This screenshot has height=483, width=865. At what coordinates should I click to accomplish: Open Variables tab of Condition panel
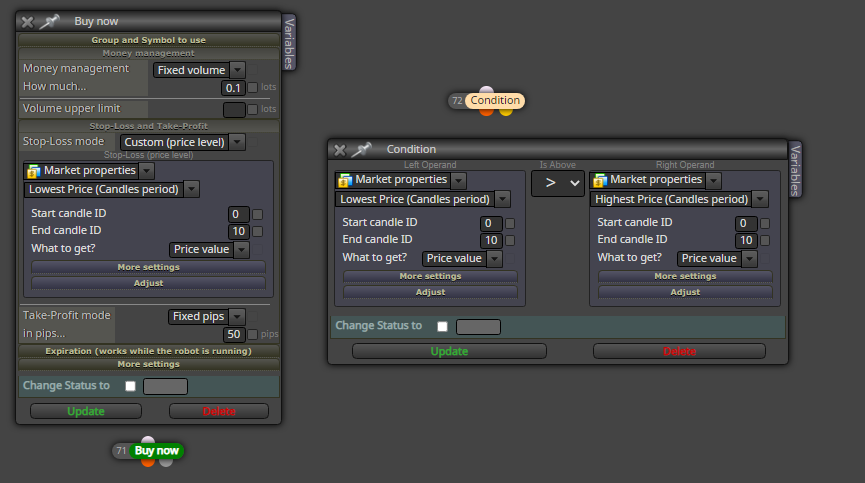pyautogui.click(x=794, y=169)
